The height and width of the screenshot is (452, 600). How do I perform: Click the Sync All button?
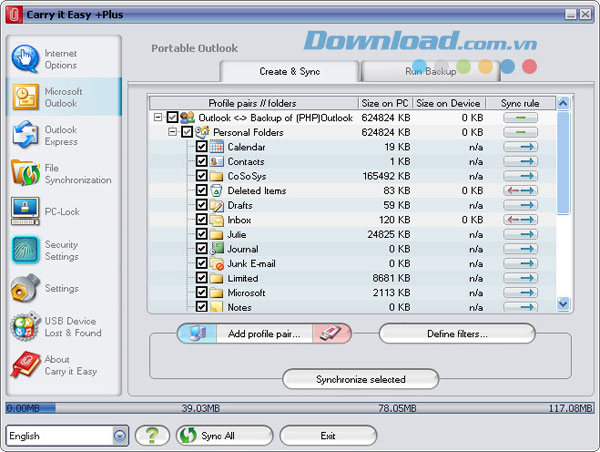click(x=225, y=436)
